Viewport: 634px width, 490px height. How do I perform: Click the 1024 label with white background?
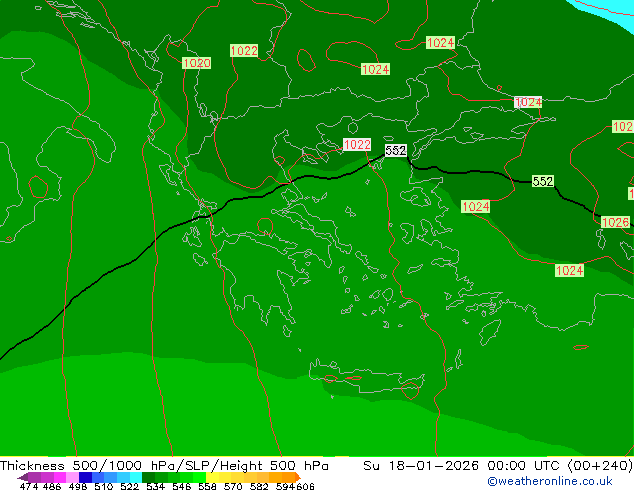[528, 102]
